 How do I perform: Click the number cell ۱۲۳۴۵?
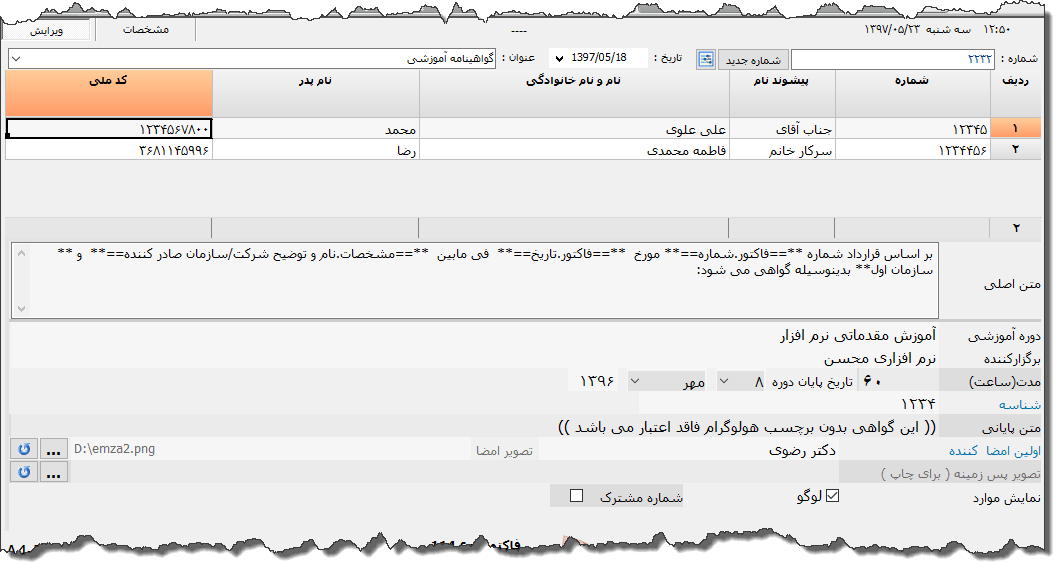(x=913, y=128)
